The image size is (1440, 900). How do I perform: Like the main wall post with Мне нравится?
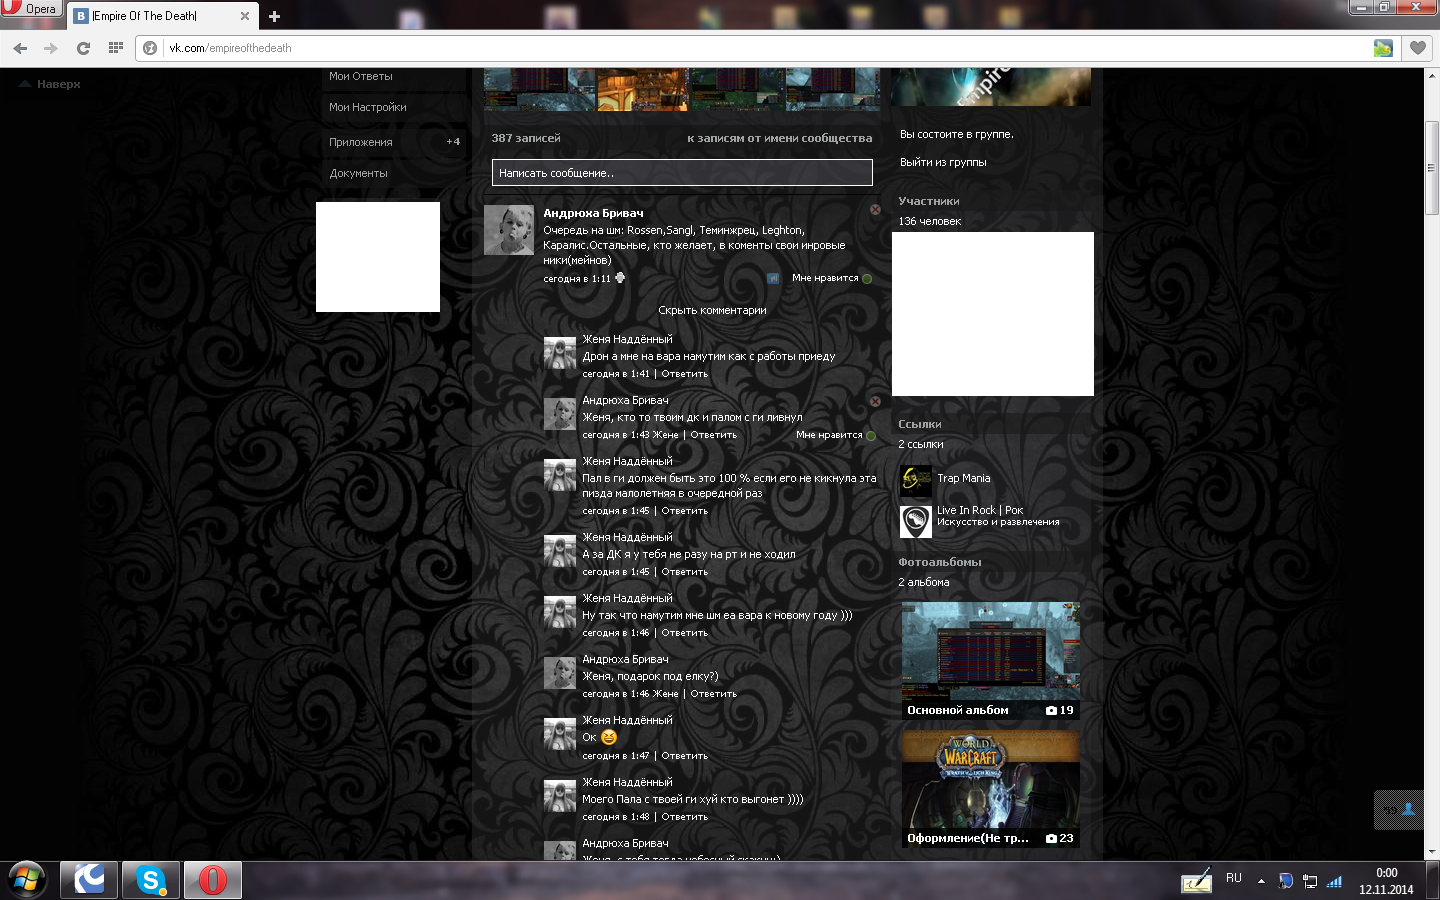832,278
